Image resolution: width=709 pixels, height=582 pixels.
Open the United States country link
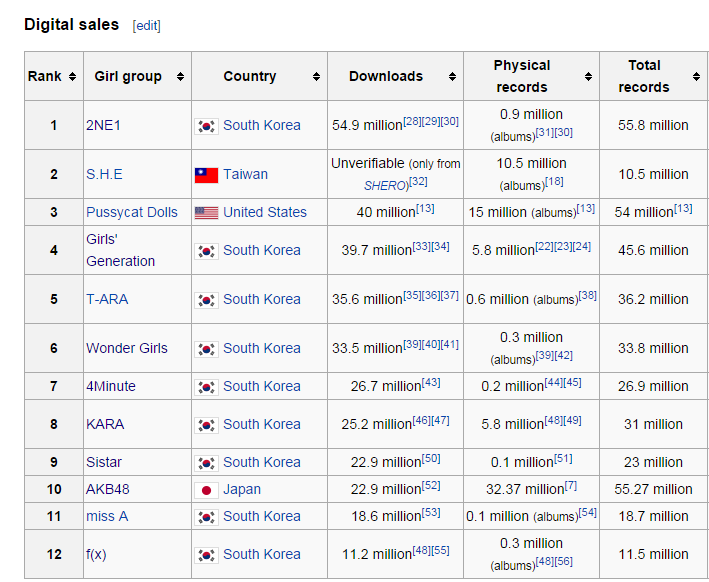tap(265, 212)
